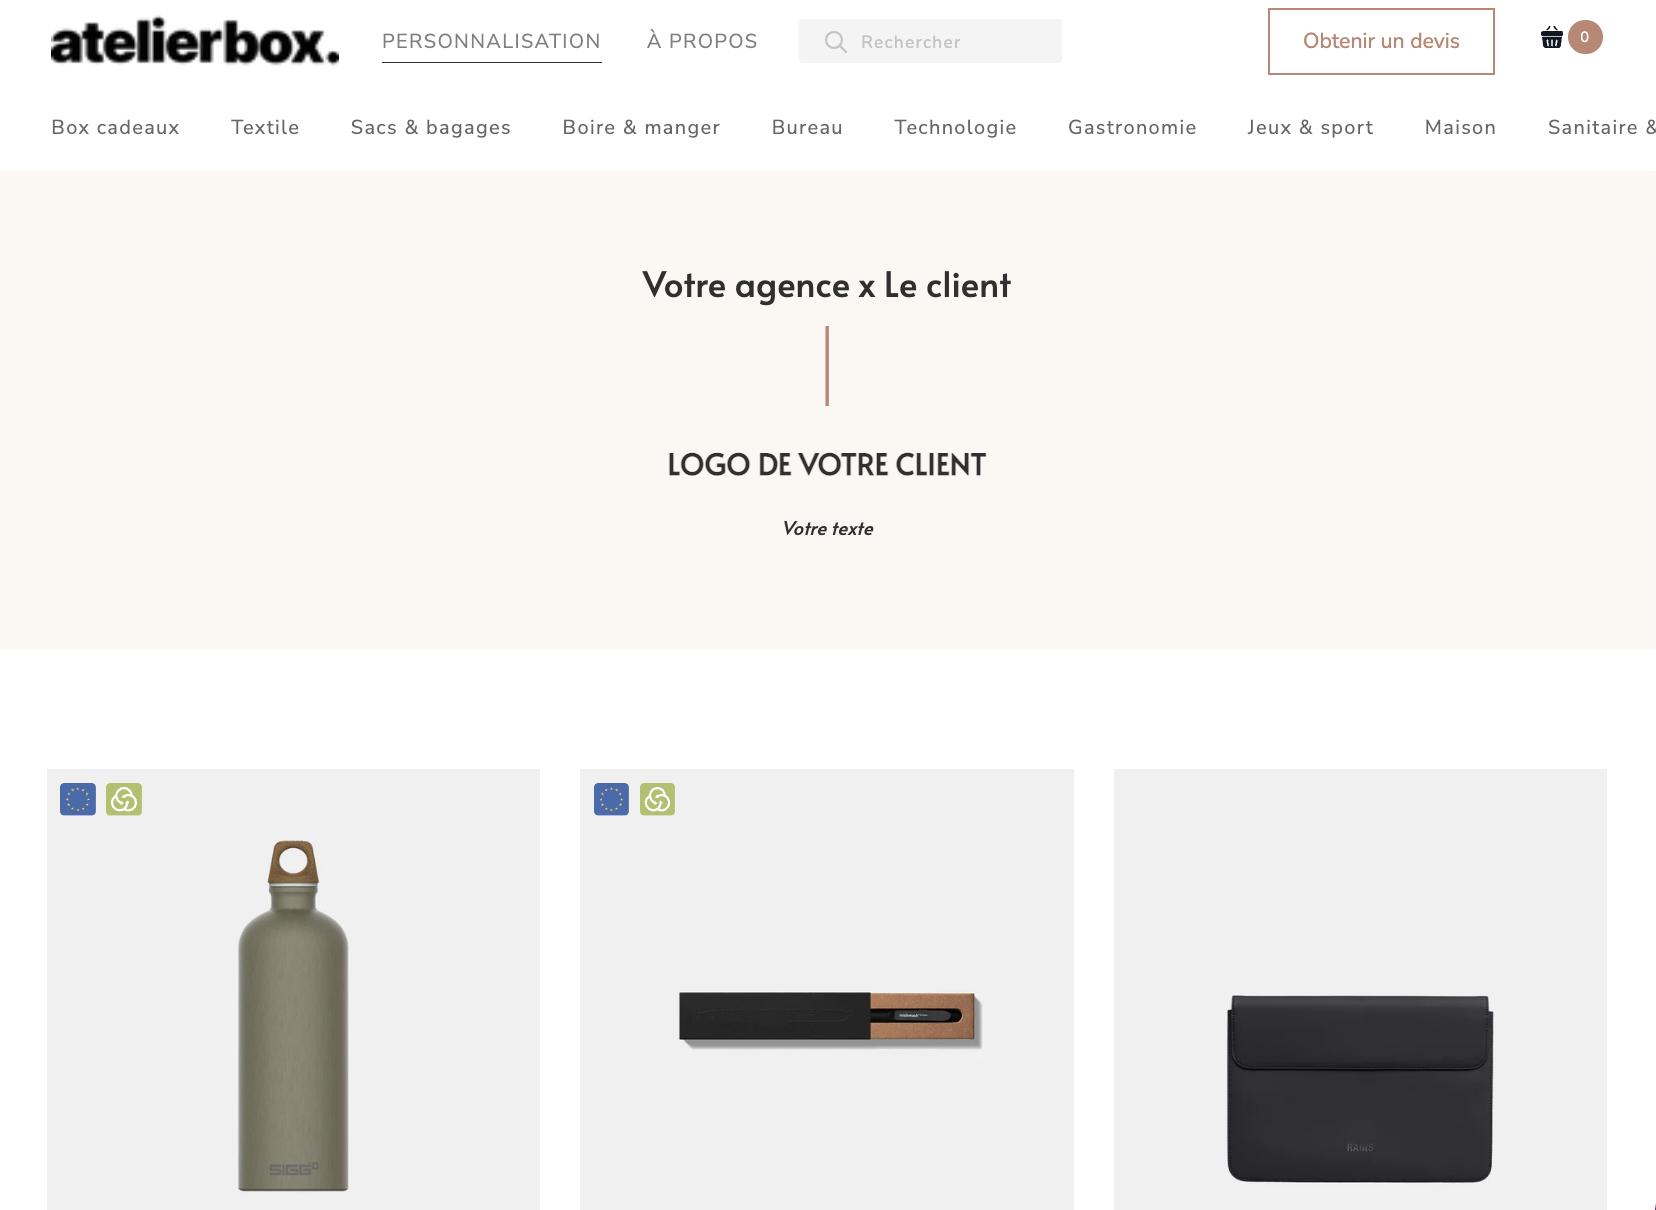Click the EU flag badge on bottle product

pos(78,799)
